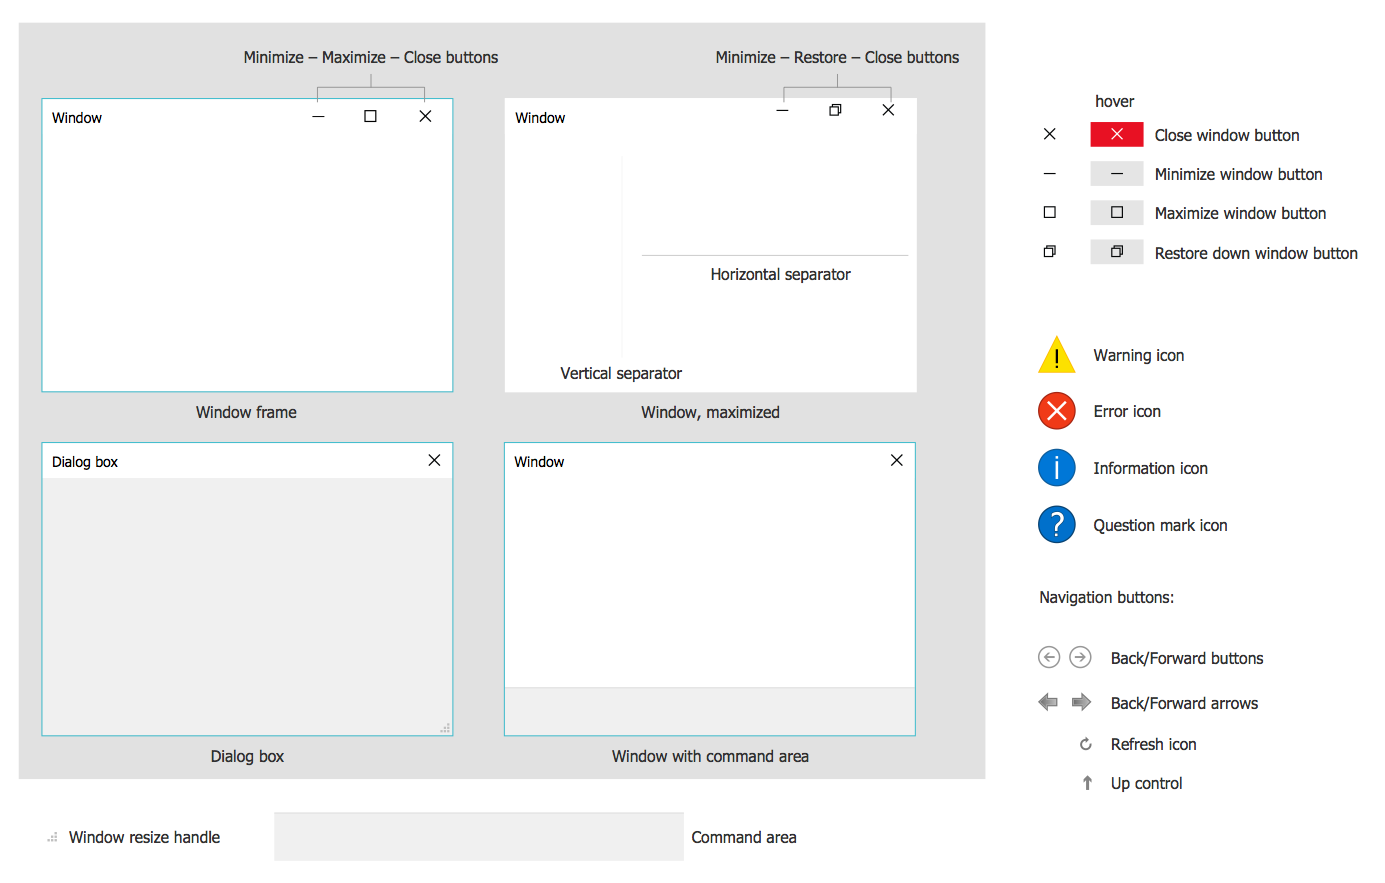This screenshot has height=883, width=1385.
Task: Click the 'Warning icon' label text
Action: (x=1138, y=355)
